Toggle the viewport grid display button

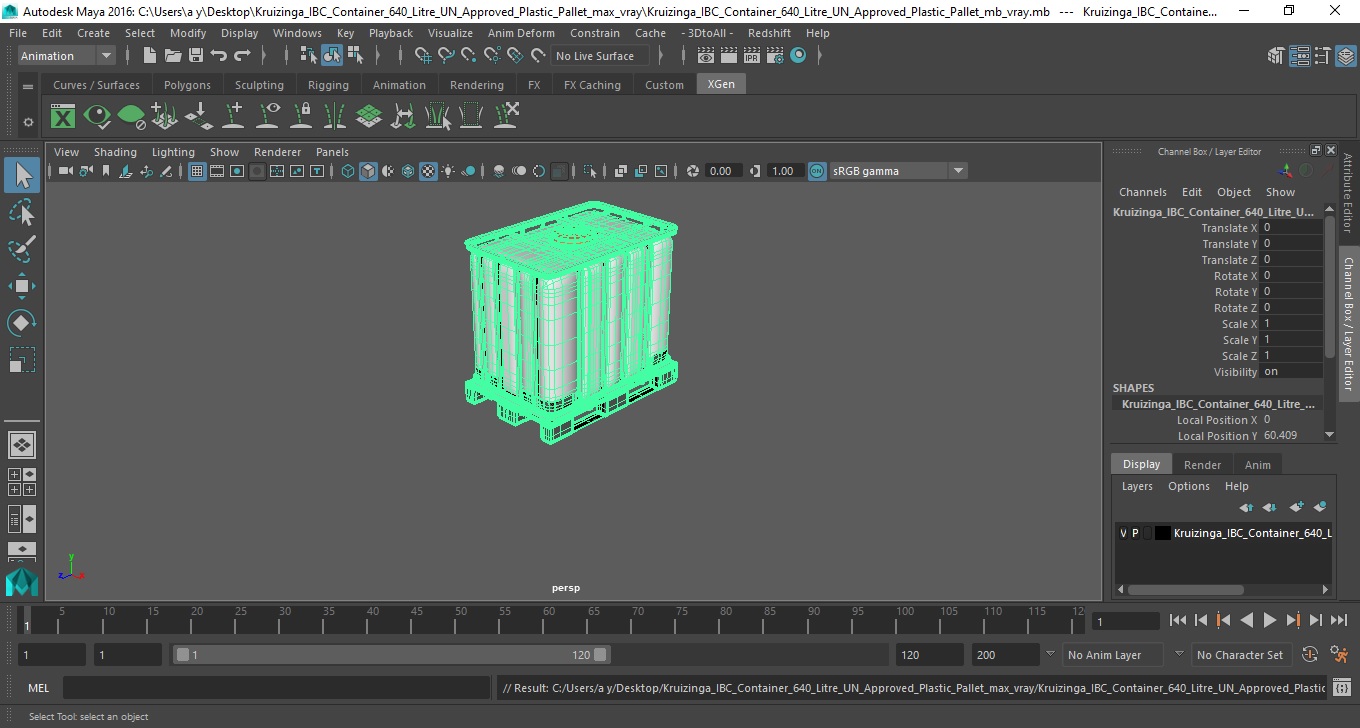[197, 171]
